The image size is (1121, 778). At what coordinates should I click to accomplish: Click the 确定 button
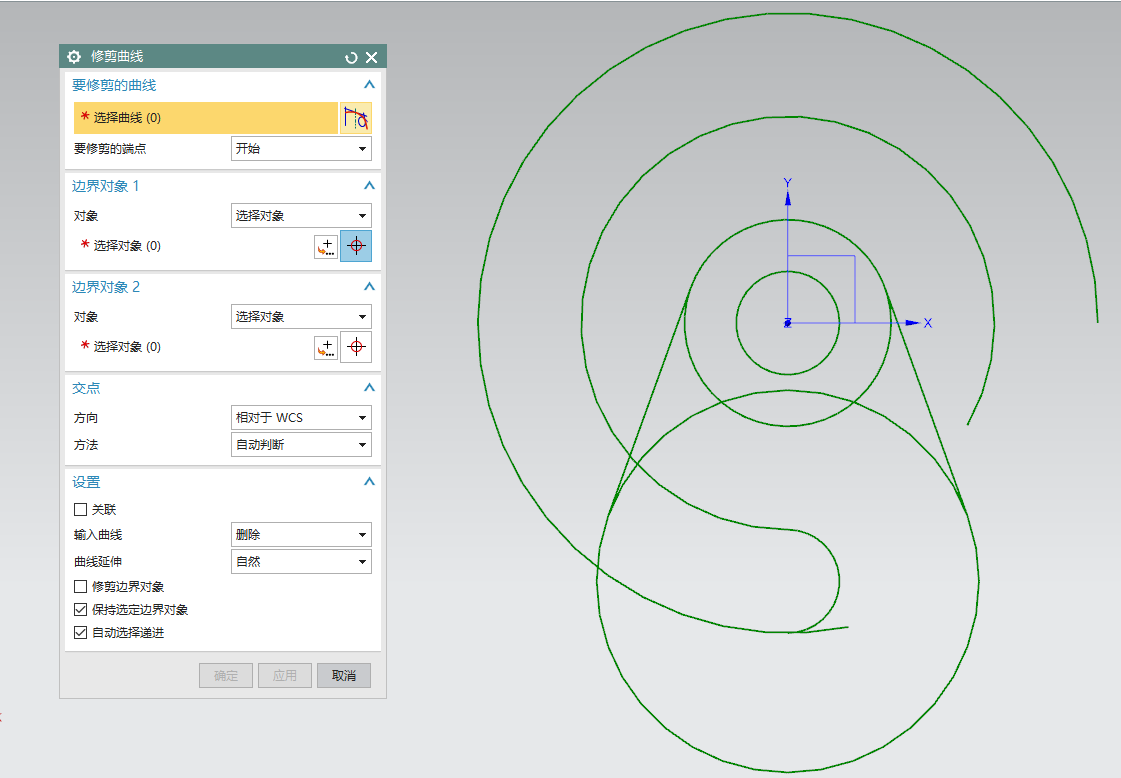[x=226, y=676]
